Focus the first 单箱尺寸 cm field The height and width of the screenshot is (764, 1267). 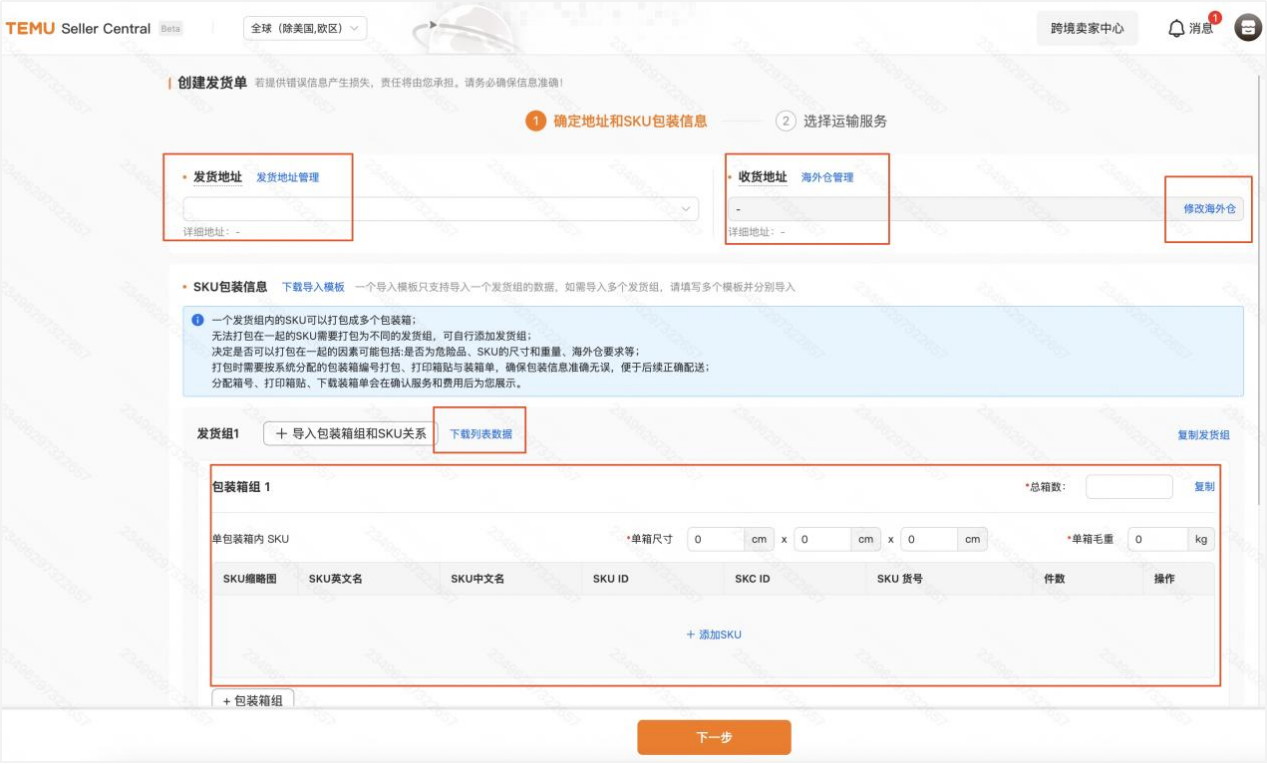pyautogui.click(x=716, y=539)
